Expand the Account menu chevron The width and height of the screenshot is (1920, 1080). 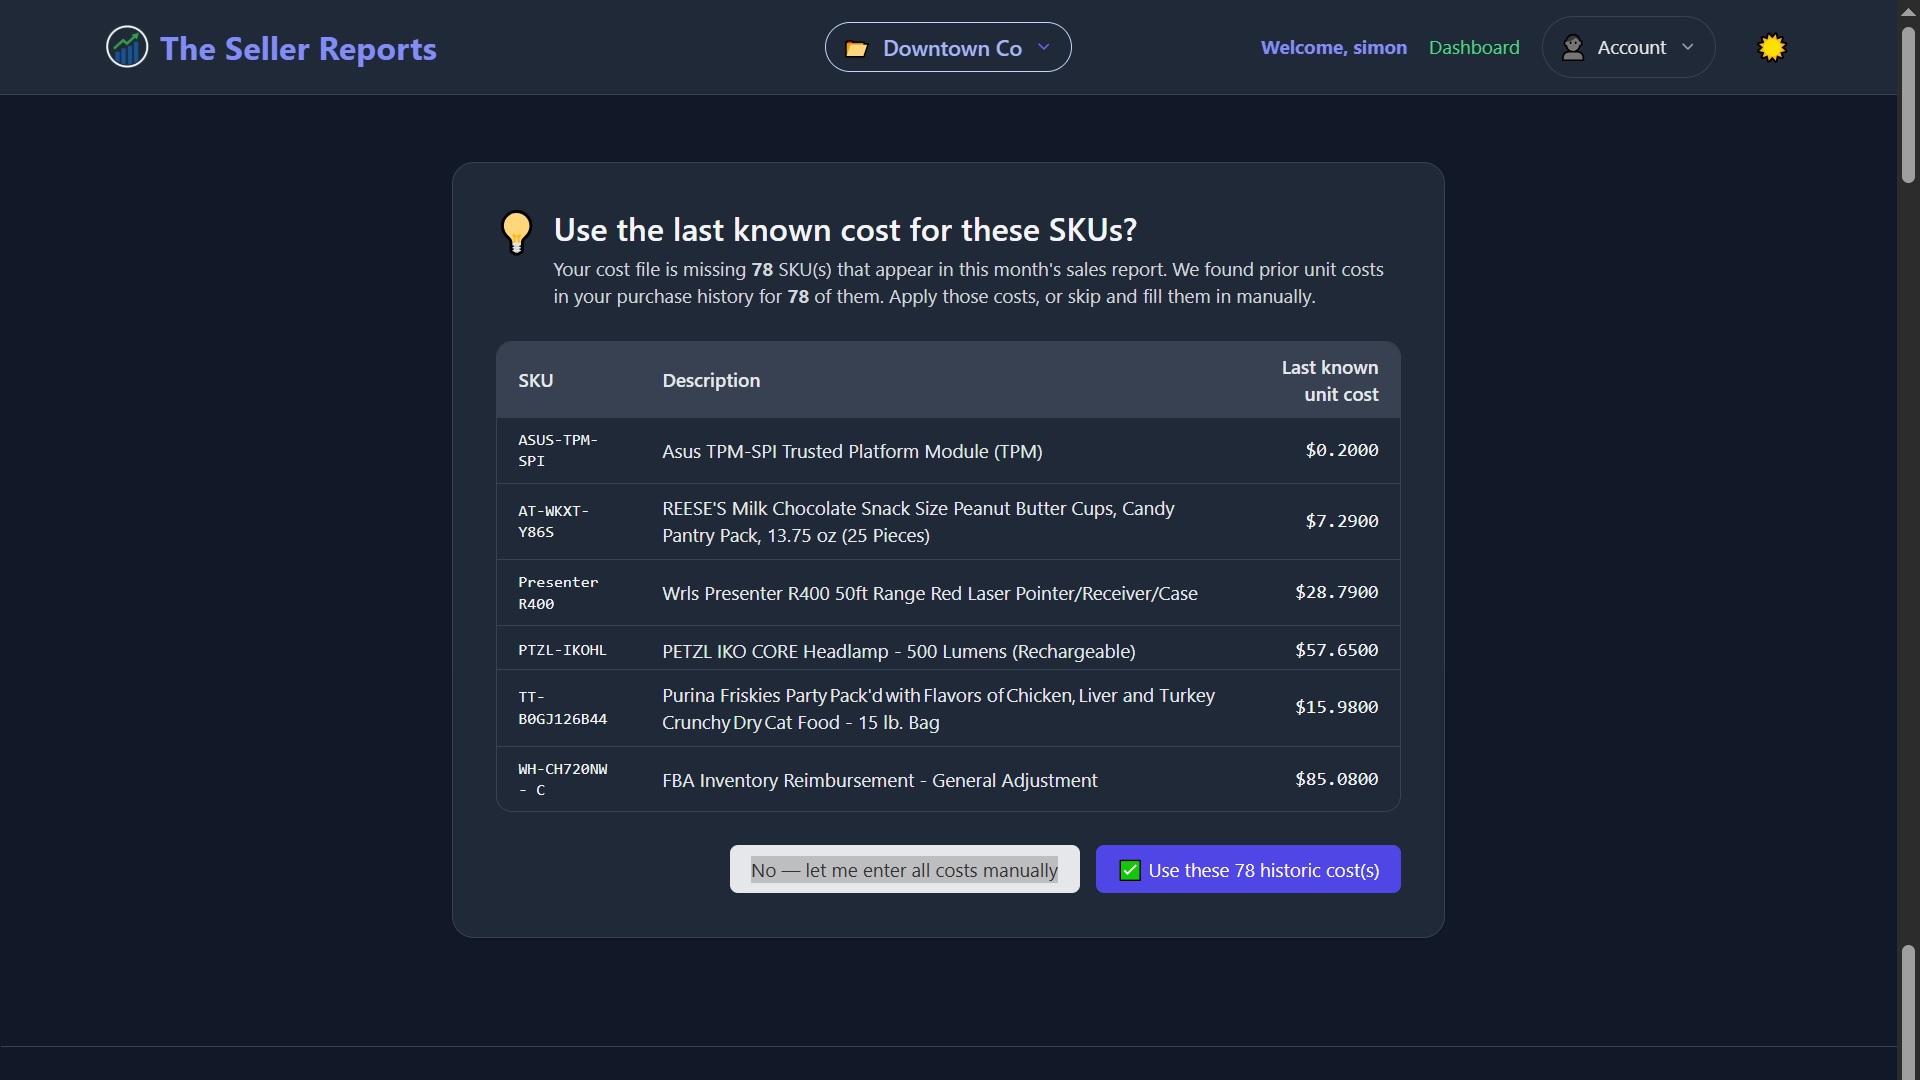point(1688,47)
